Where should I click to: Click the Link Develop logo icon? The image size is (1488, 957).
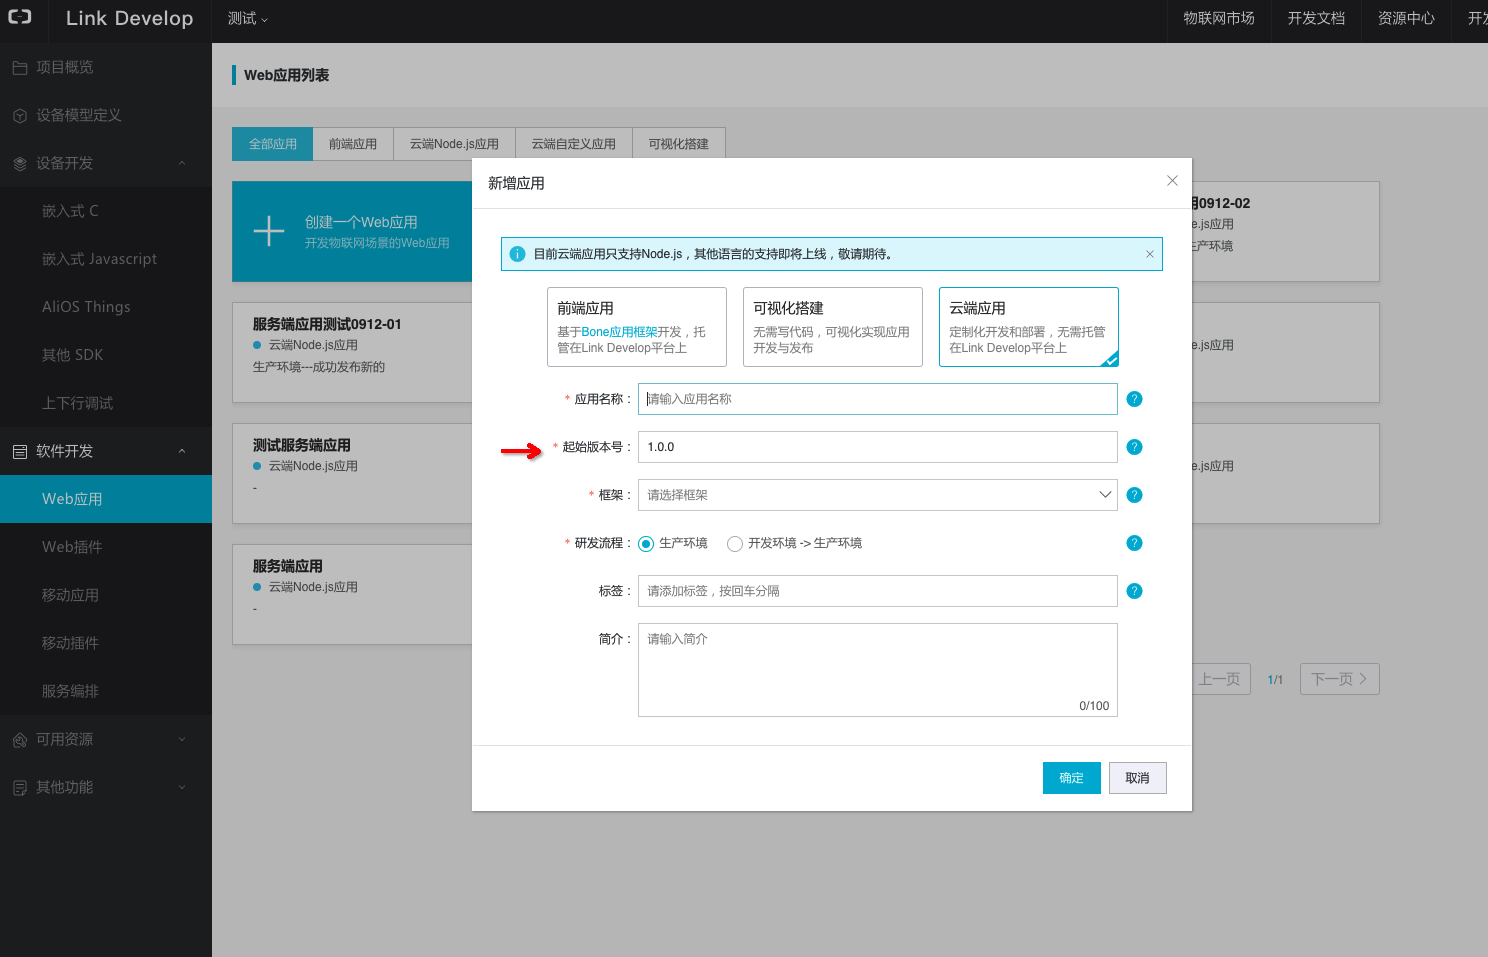coord(20,17)
